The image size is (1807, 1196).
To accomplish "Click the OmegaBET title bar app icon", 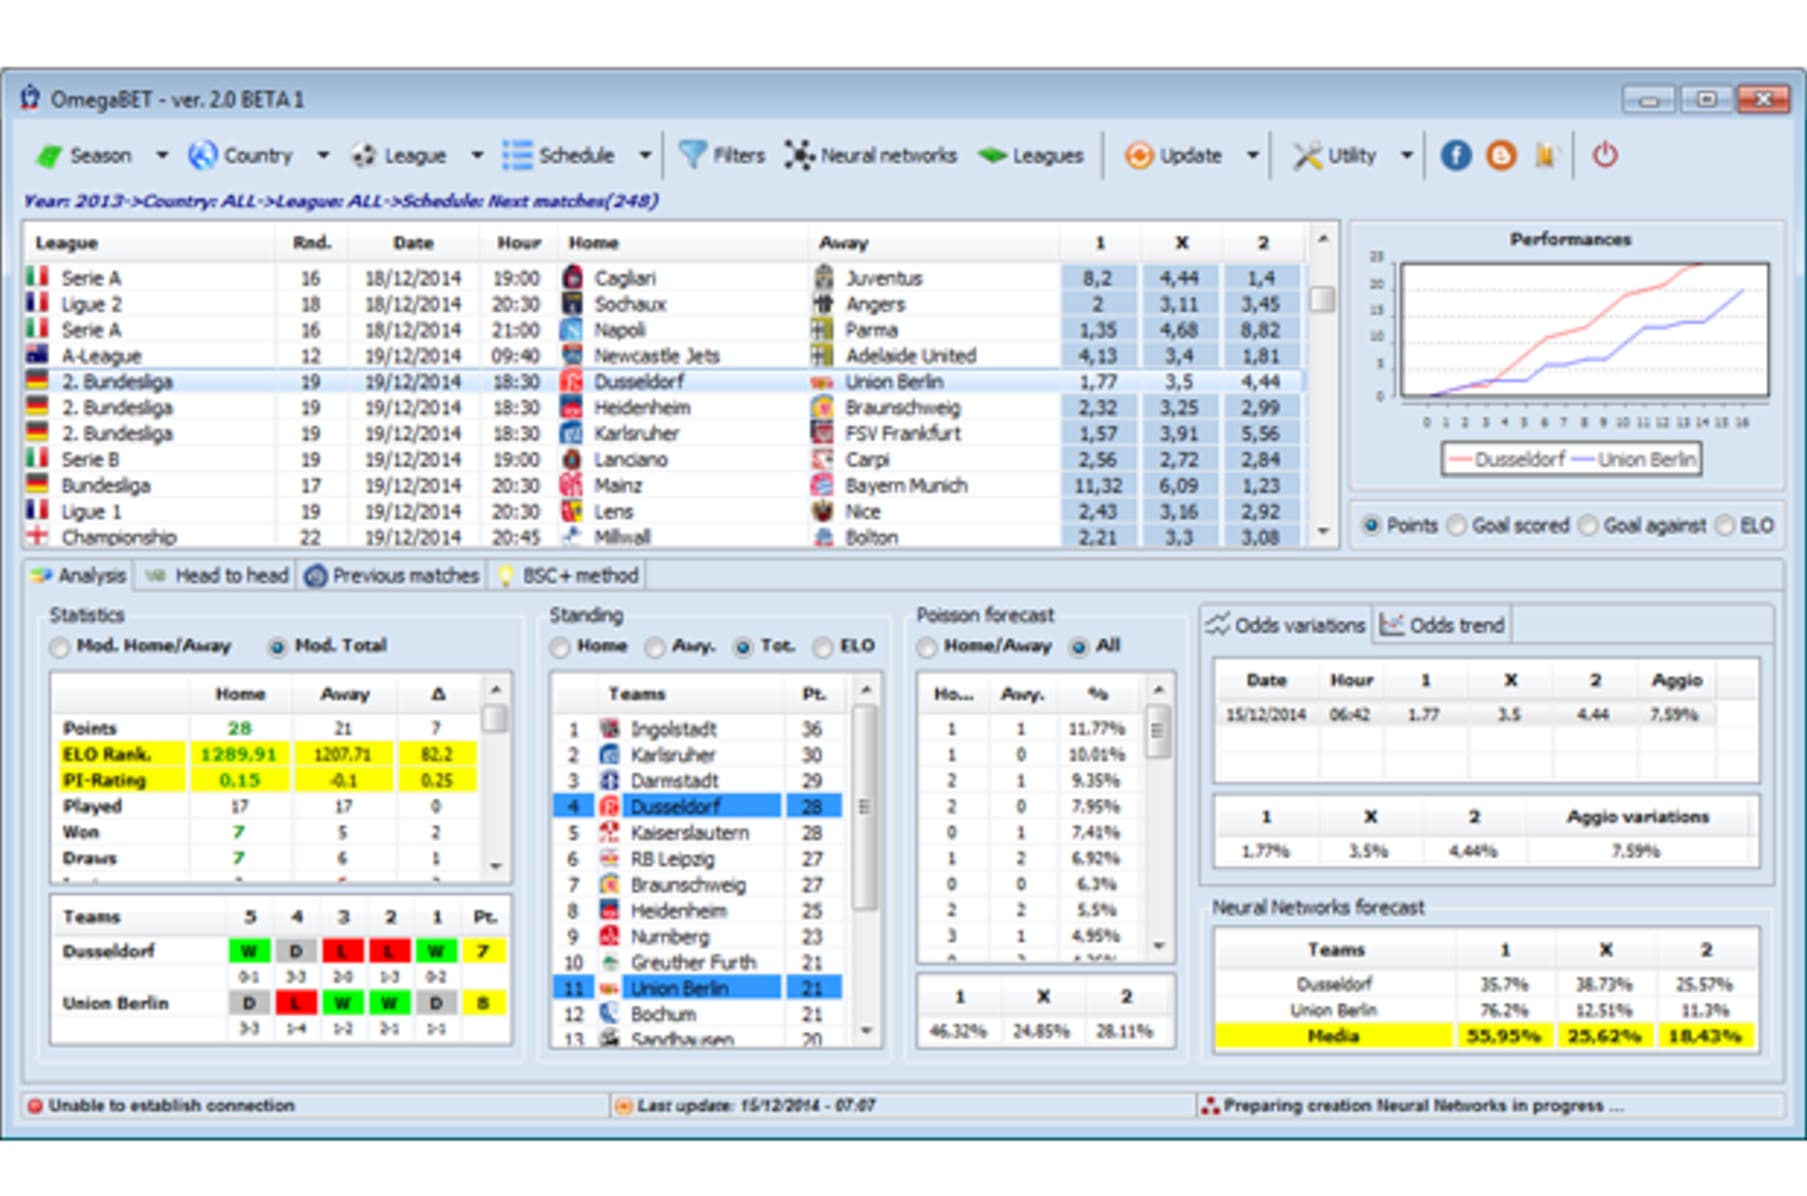I will (30, 98).
